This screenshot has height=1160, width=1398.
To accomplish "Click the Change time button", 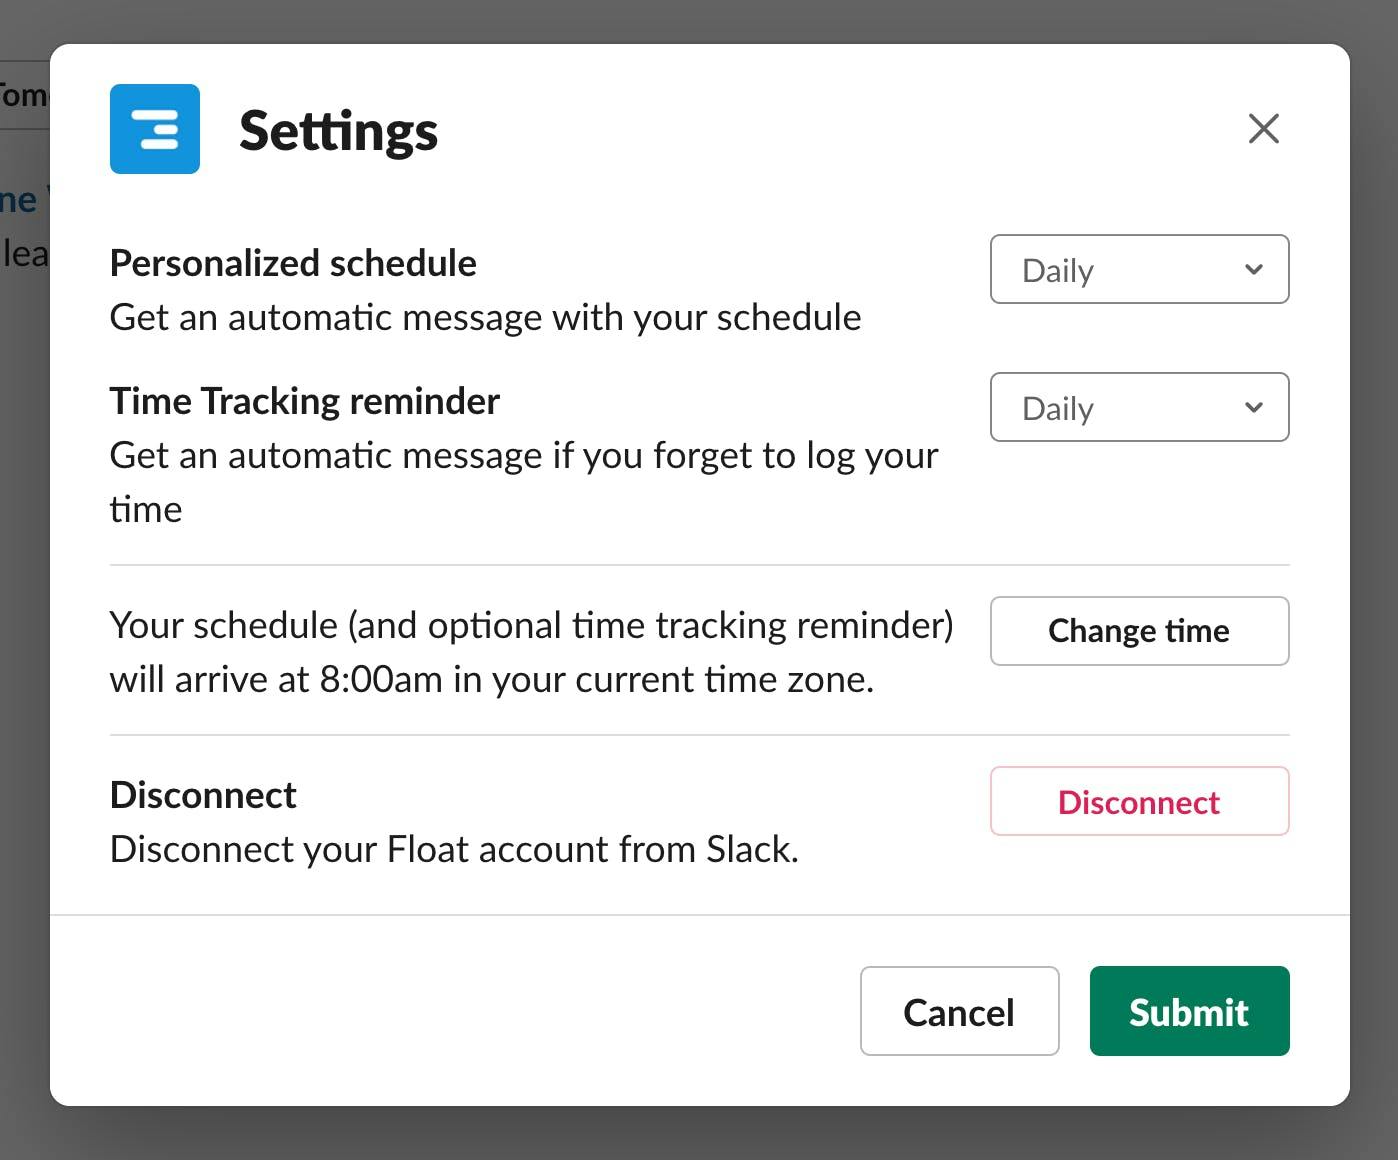I will point(1139,631).
